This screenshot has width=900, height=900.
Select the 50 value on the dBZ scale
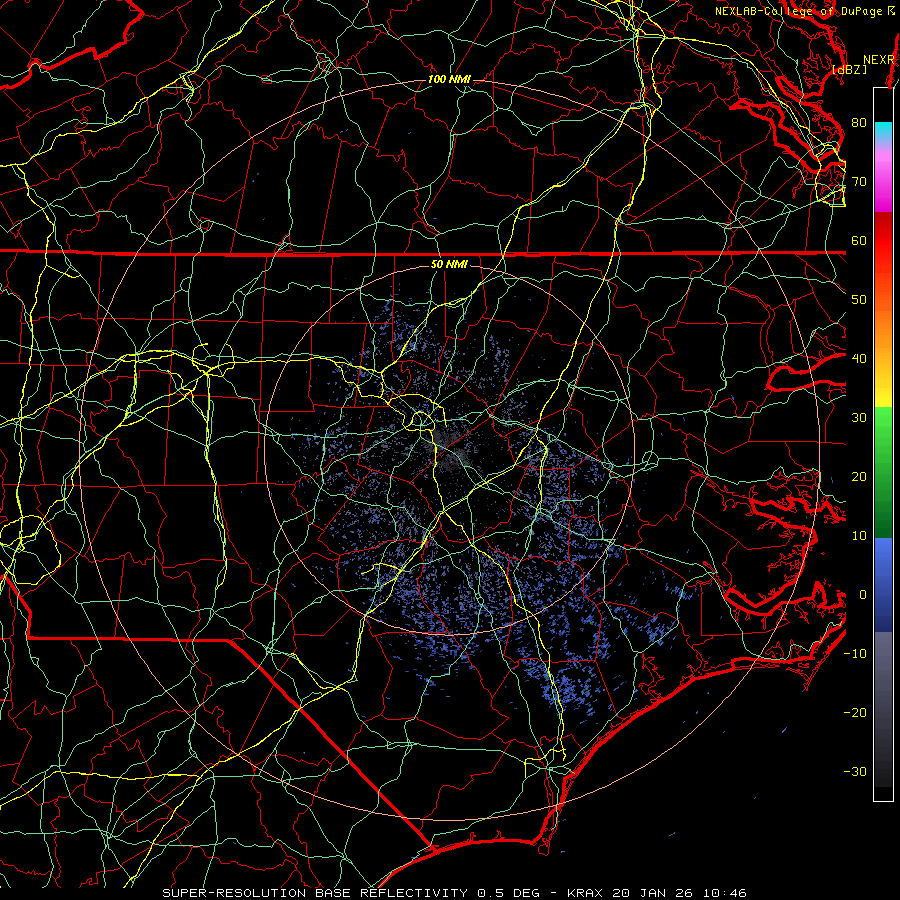pos(859,300)
